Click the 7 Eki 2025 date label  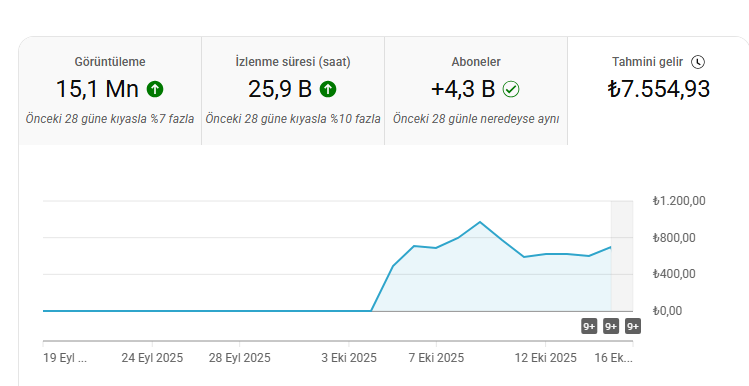pos(436,358)
